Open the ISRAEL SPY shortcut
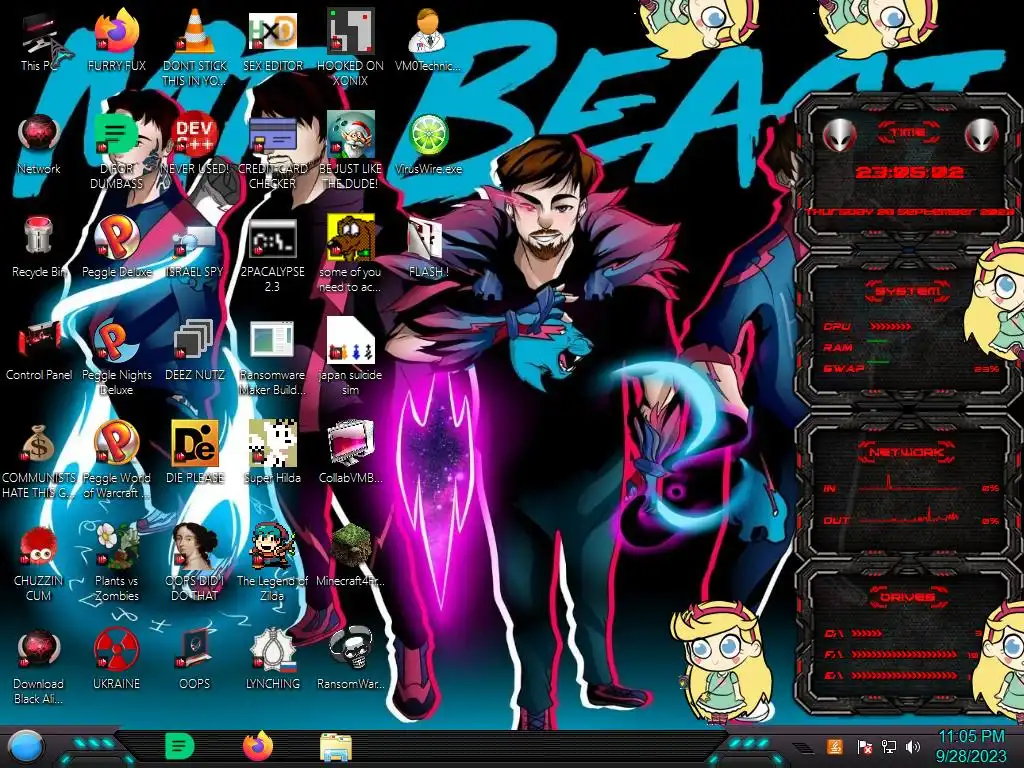1024x768 pixels. pos(195,248)
